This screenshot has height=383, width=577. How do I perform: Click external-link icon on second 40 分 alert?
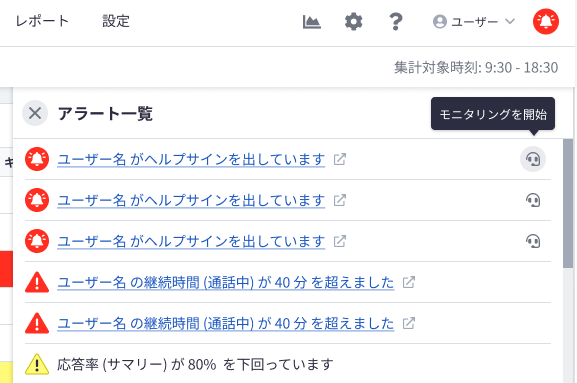[408, 324]
